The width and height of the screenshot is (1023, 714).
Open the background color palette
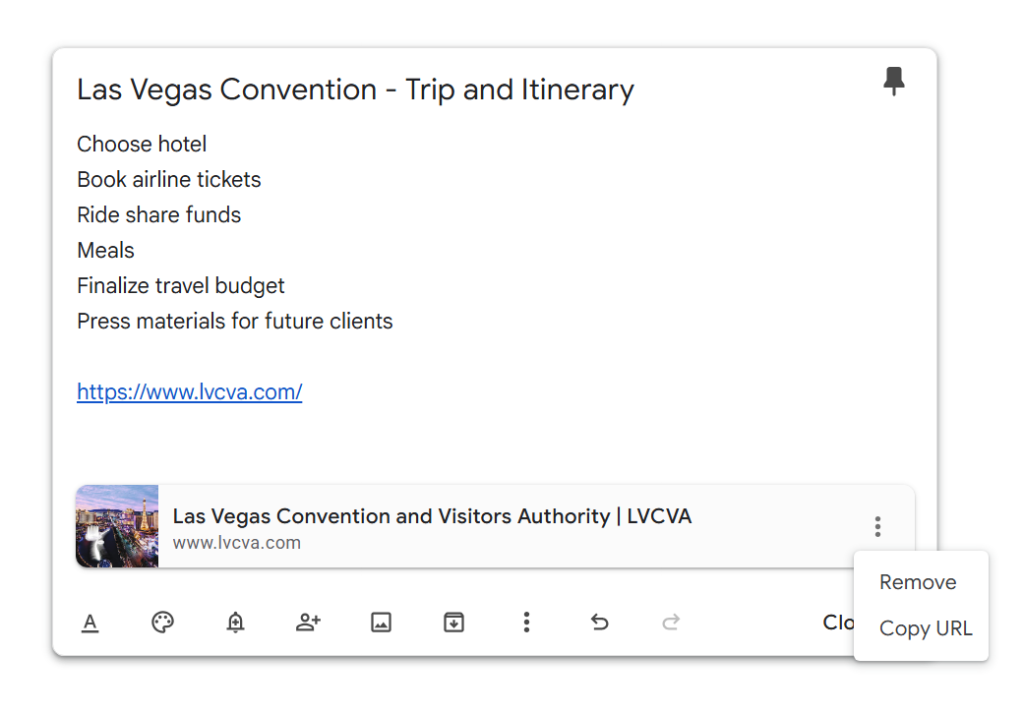point(163,622)
